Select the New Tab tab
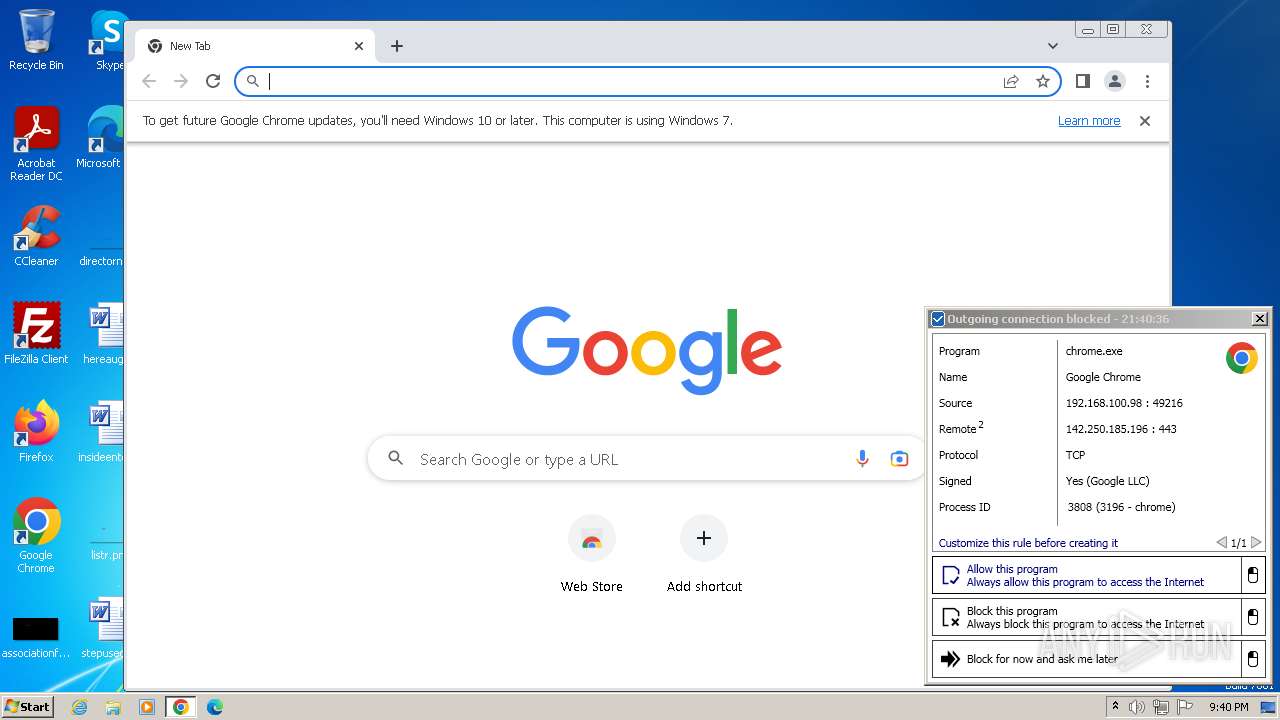The width and height of the screenshot is (1280, 720). (x=255, y=46)
